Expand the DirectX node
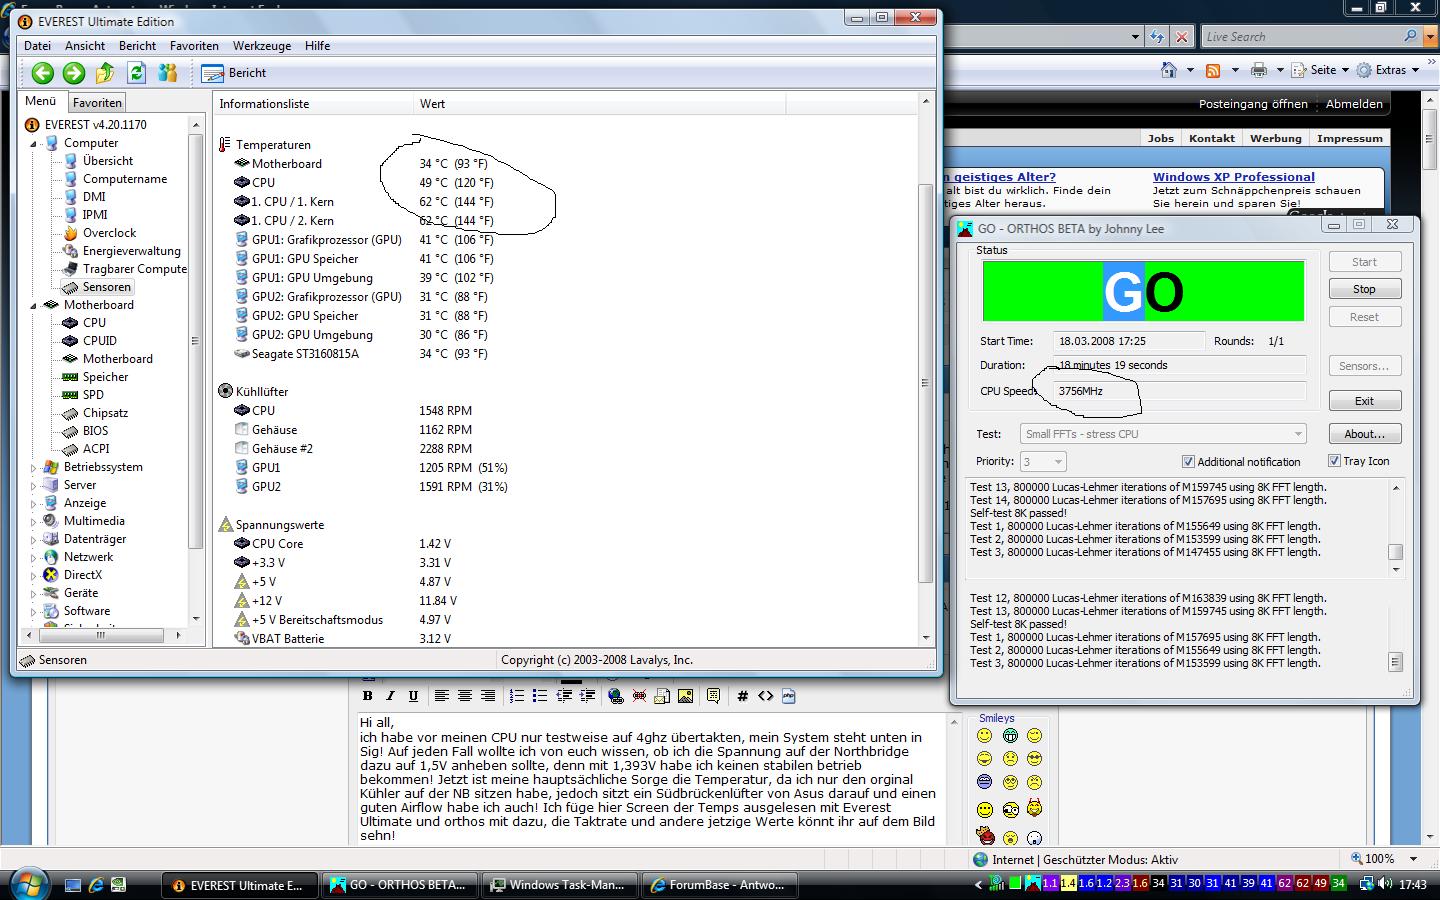 pos(33,575)
